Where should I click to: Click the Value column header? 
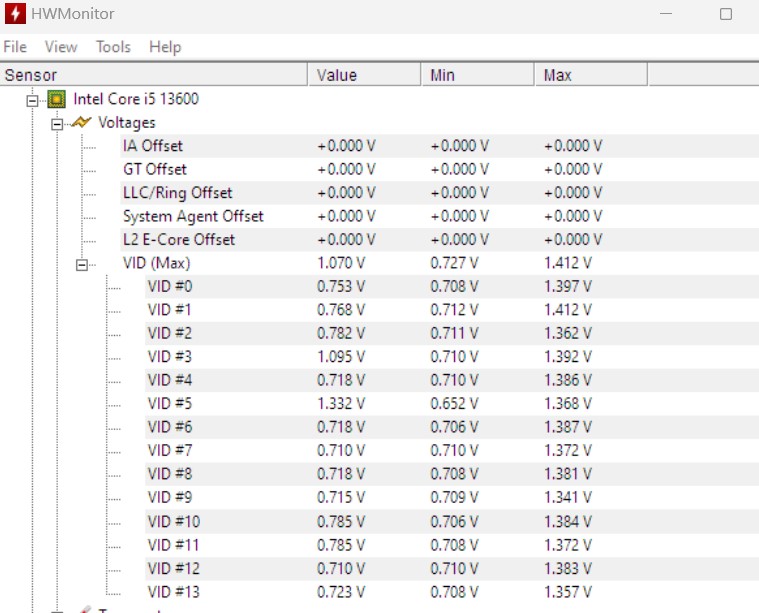(364, 75)
